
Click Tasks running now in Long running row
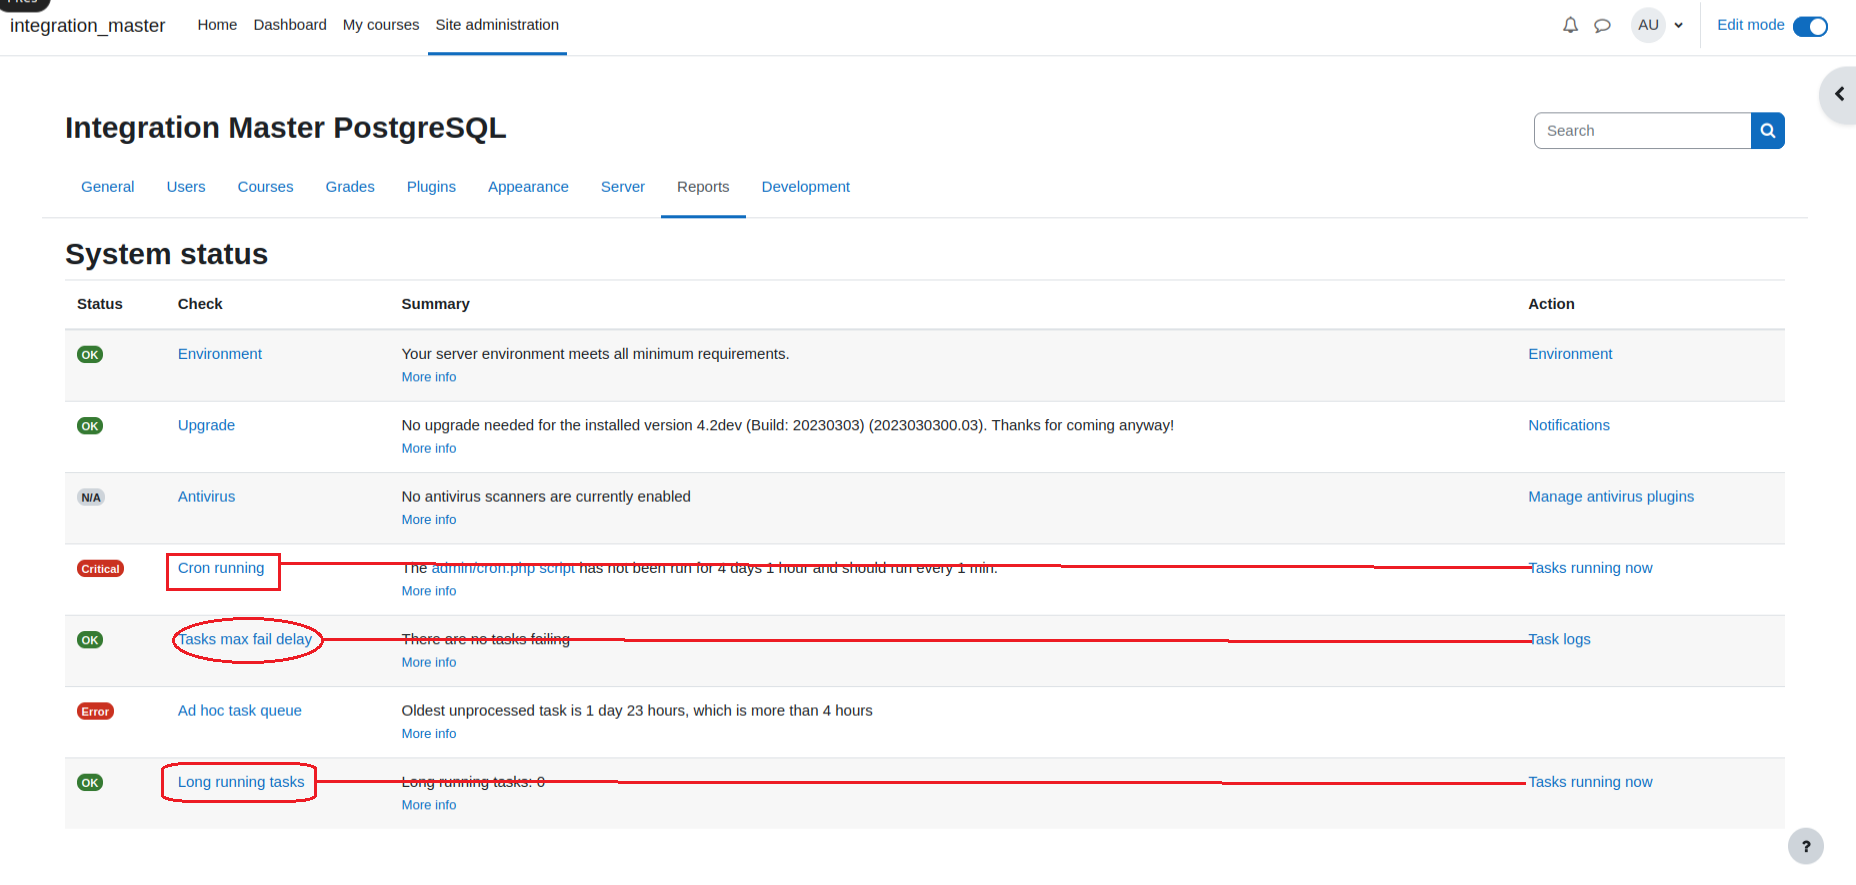pyautogui.click(x=1590, y=782)
